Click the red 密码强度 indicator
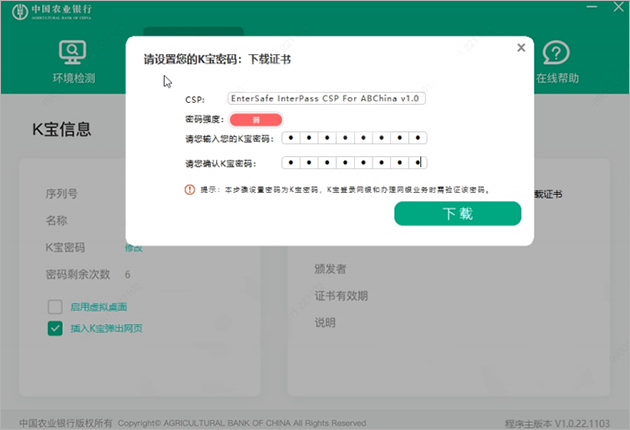 point(255,119)
